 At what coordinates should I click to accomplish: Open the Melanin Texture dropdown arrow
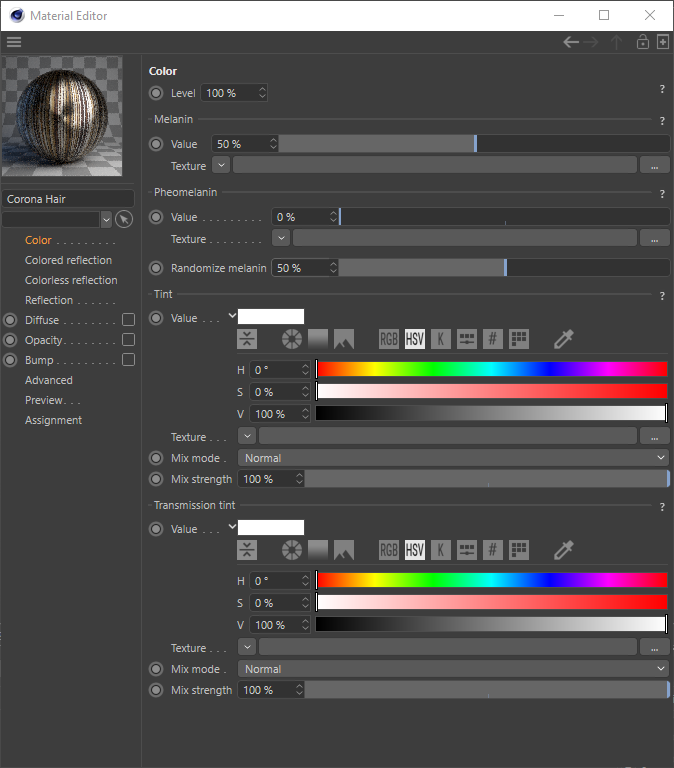[x=221, y=165]
